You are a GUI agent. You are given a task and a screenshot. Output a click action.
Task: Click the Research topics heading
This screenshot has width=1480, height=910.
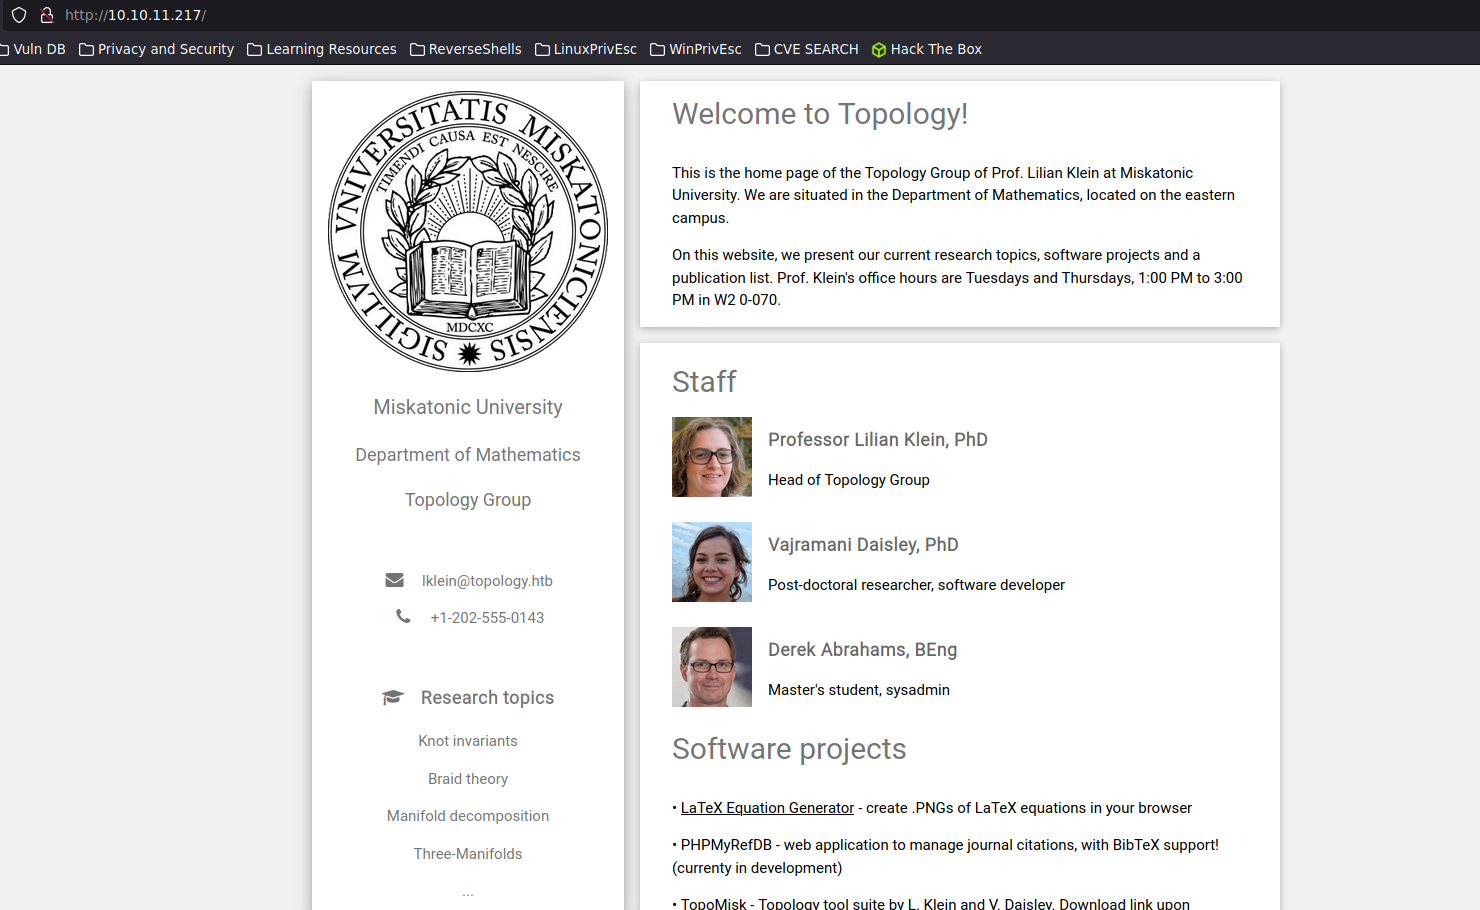(487, 698)
